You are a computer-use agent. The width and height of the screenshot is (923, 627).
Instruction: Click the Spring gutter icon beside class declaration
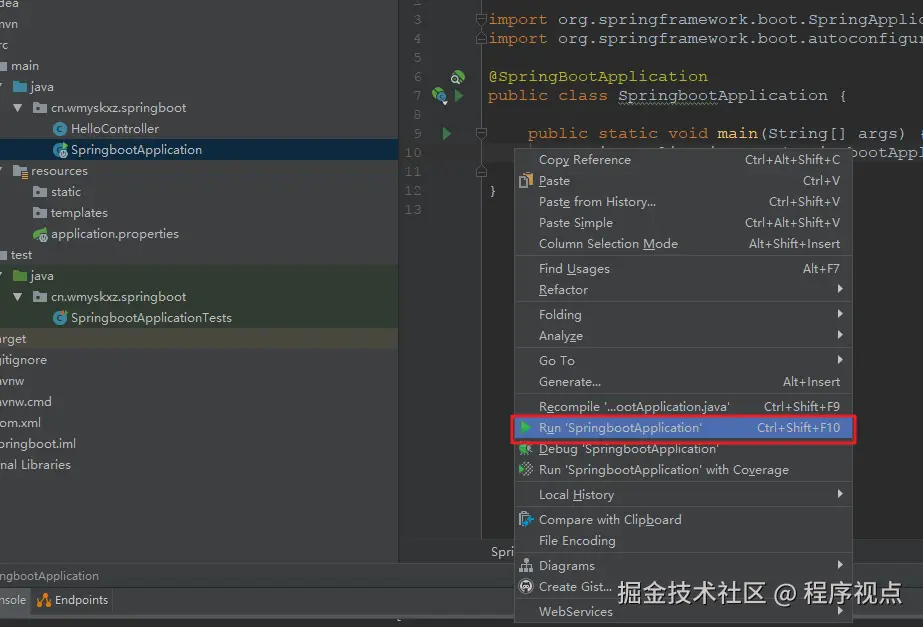point(439,95)
